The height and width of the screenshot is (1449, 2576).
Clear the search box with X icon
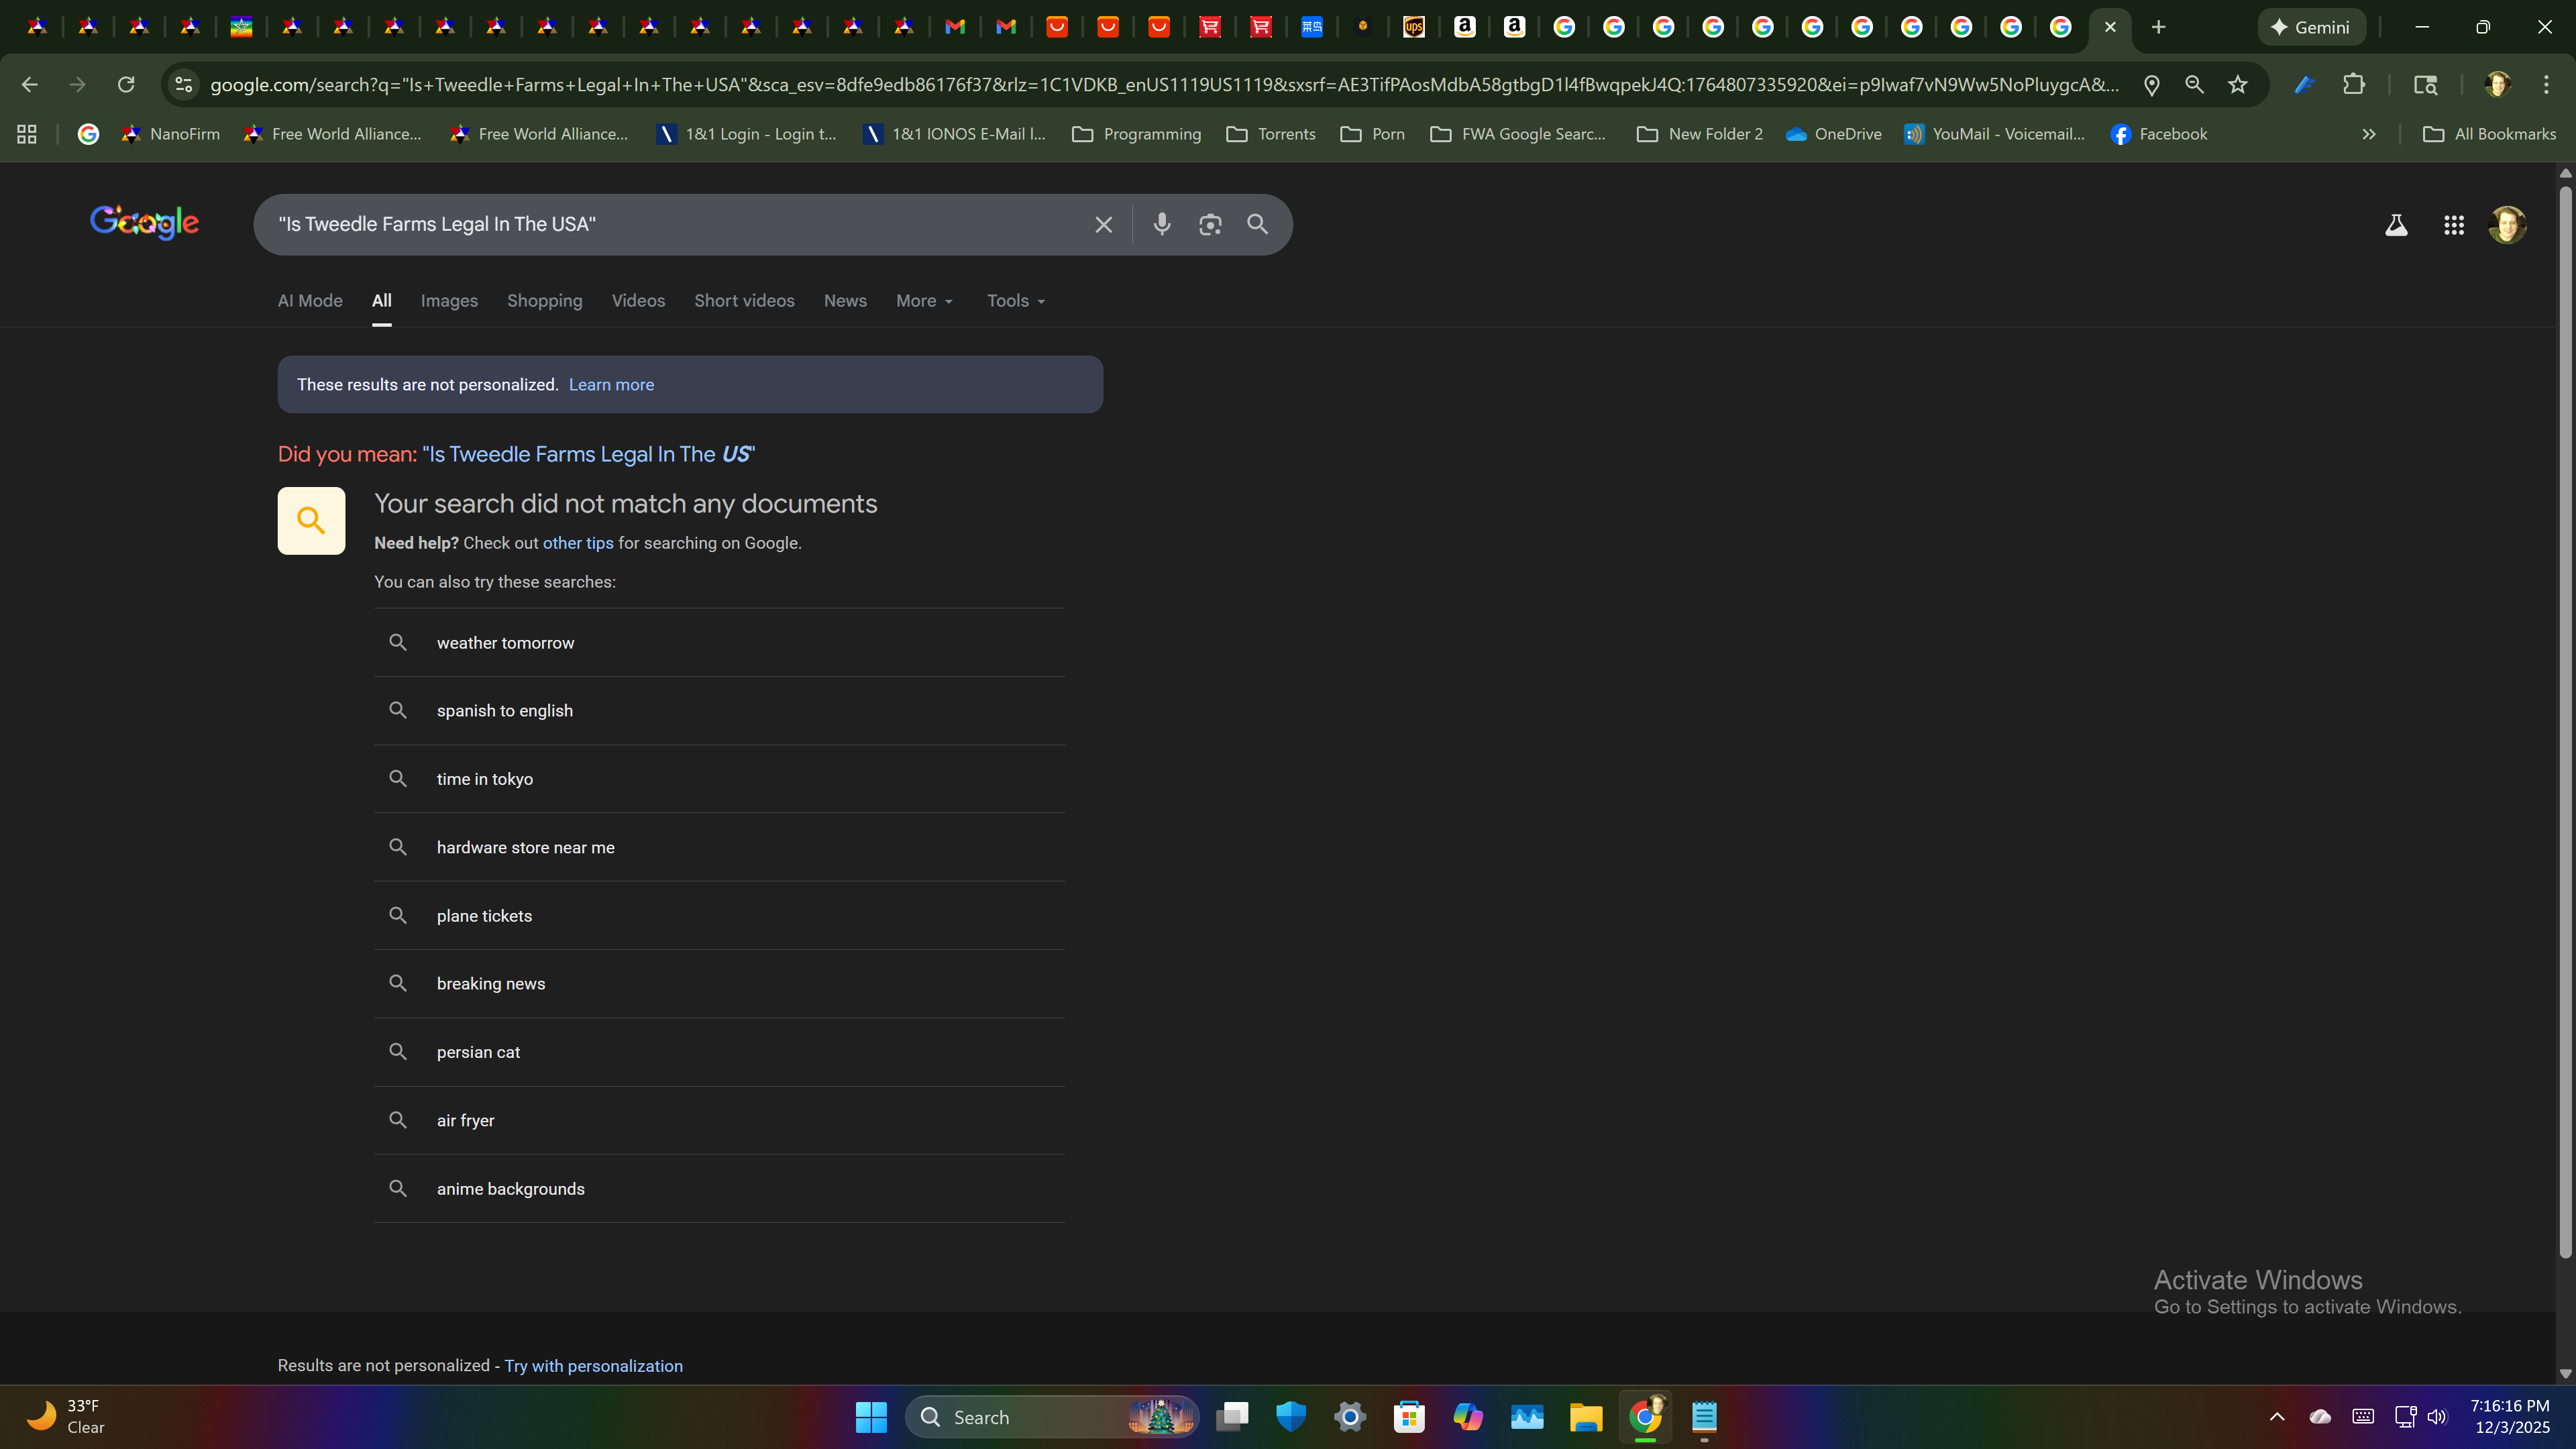(x=1103, y=224)
